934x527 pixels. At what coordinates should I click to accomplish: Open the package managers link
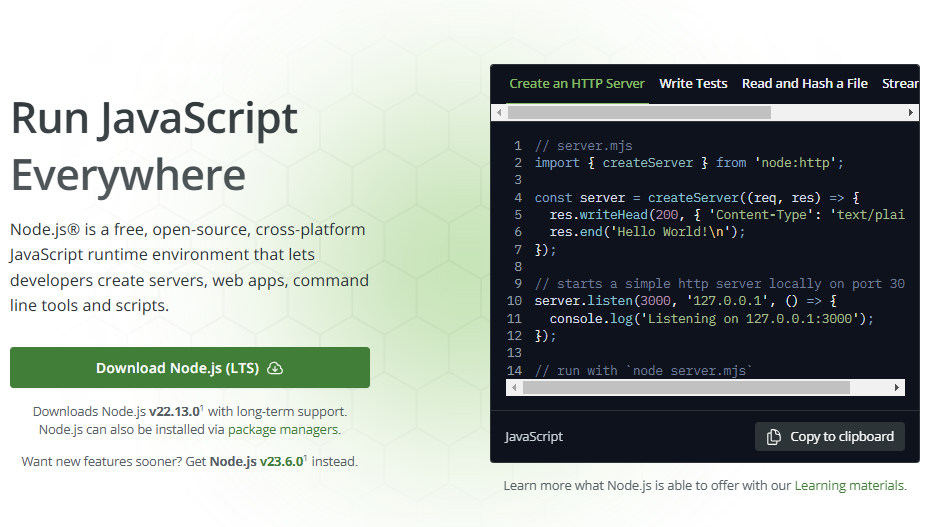pyautogui.click(x=283, y=429)
